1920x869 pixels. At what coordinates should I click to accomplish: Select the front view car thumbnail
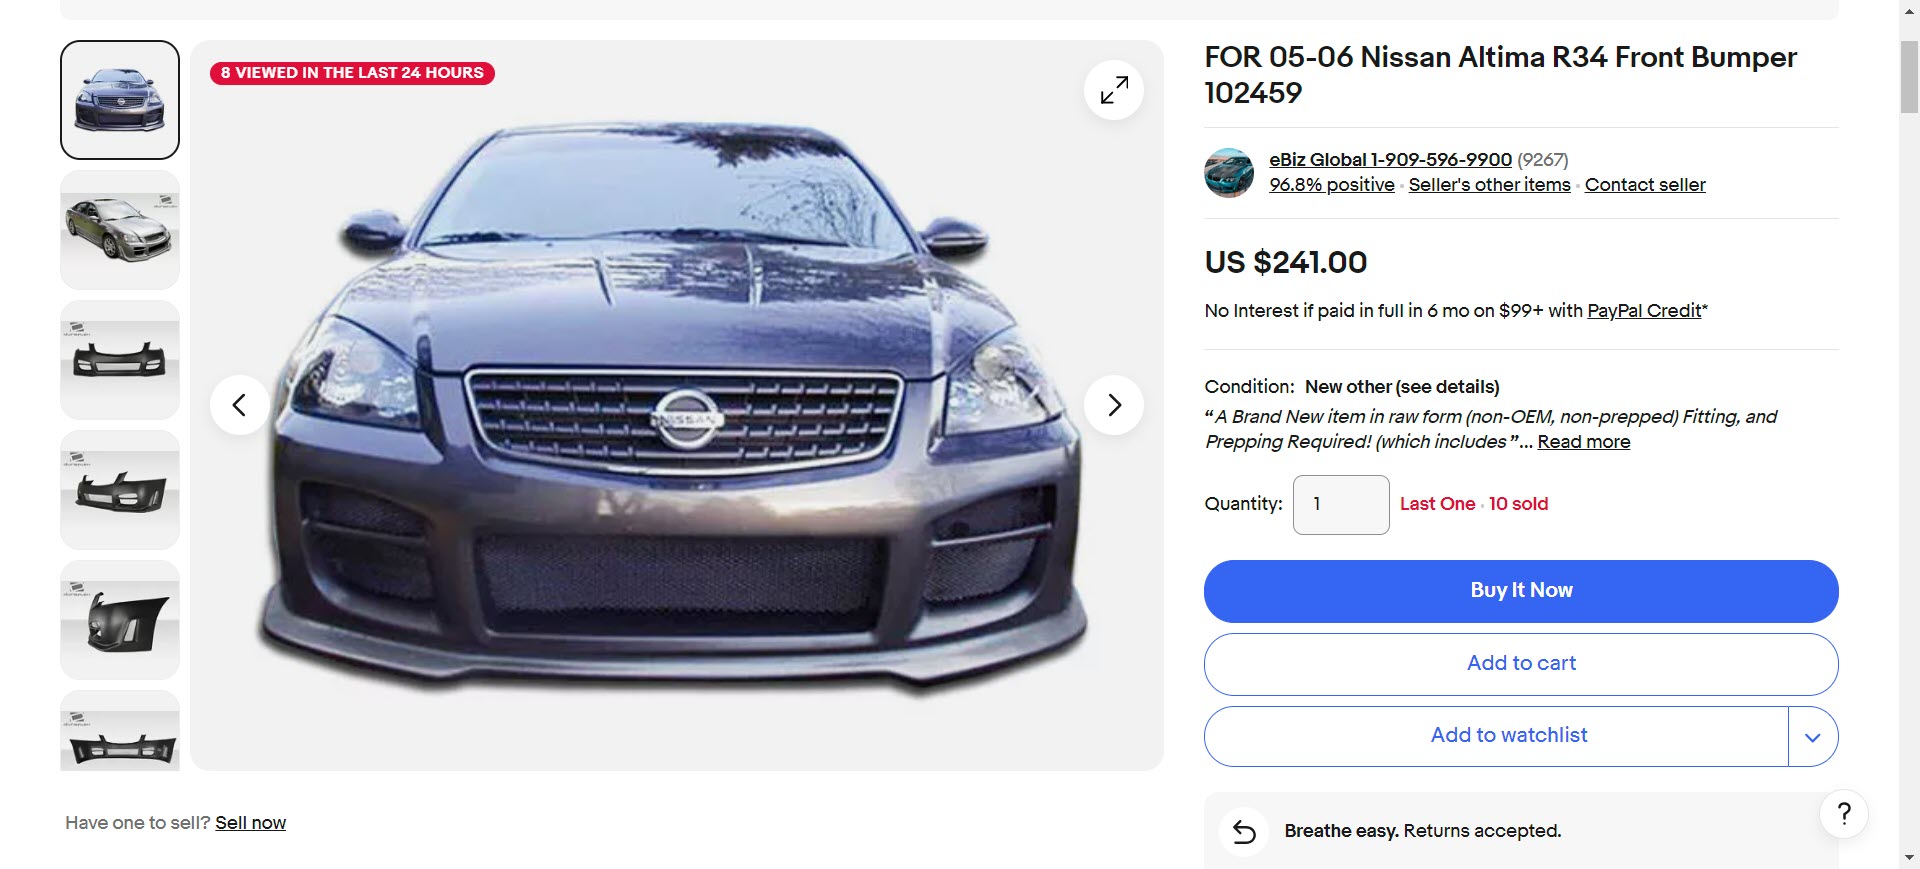[x=120, y=100]
